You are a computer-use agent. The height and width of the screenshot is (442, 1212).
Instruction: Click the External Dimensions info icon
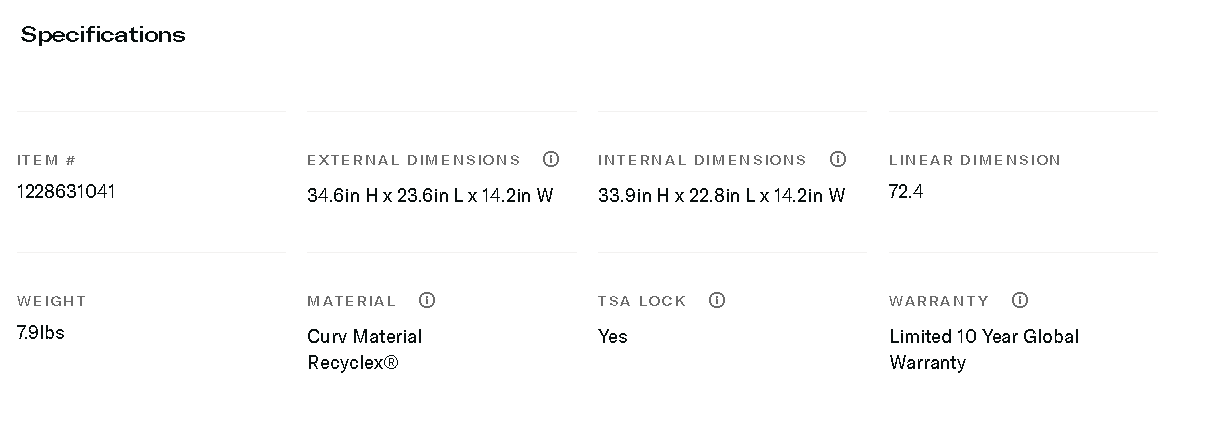coord(550,159)
